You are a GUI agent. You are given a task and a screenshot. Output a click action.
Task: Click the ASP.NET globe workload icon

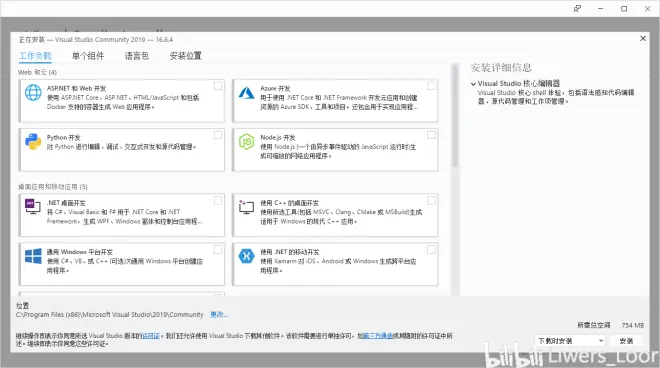point(33,93)
